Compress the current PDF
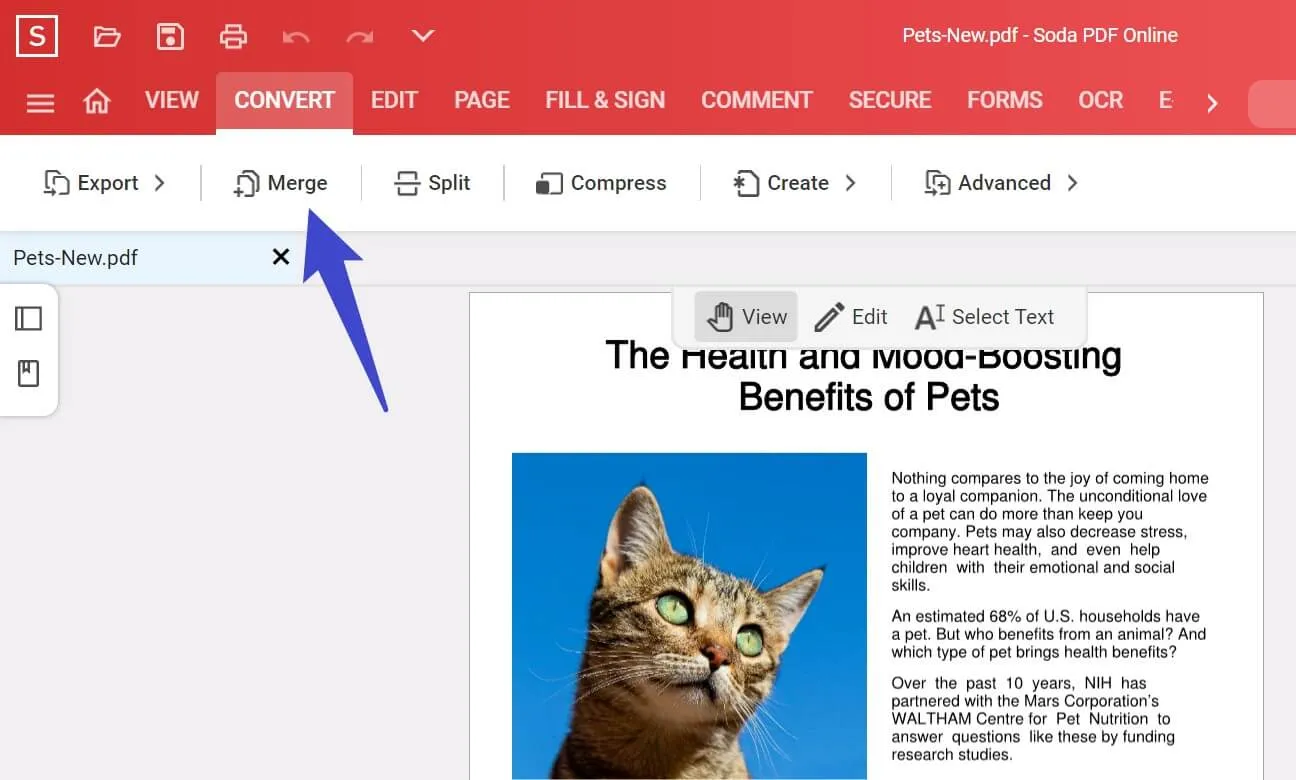 (600, 183)
